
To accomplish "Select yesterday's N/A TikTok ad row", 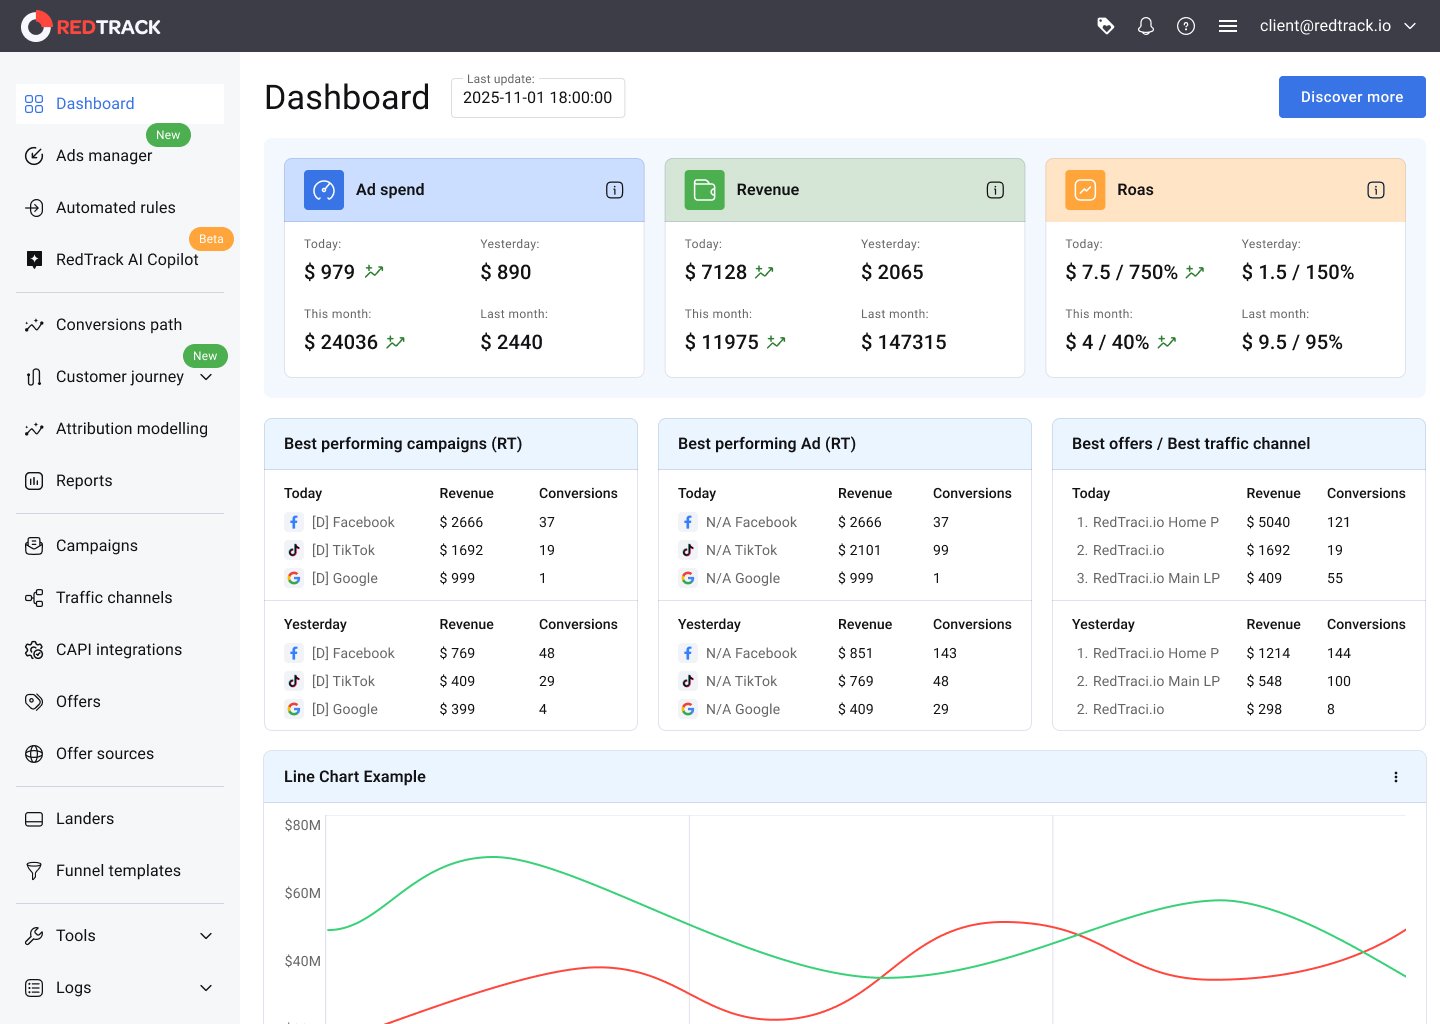I will 845,681.
